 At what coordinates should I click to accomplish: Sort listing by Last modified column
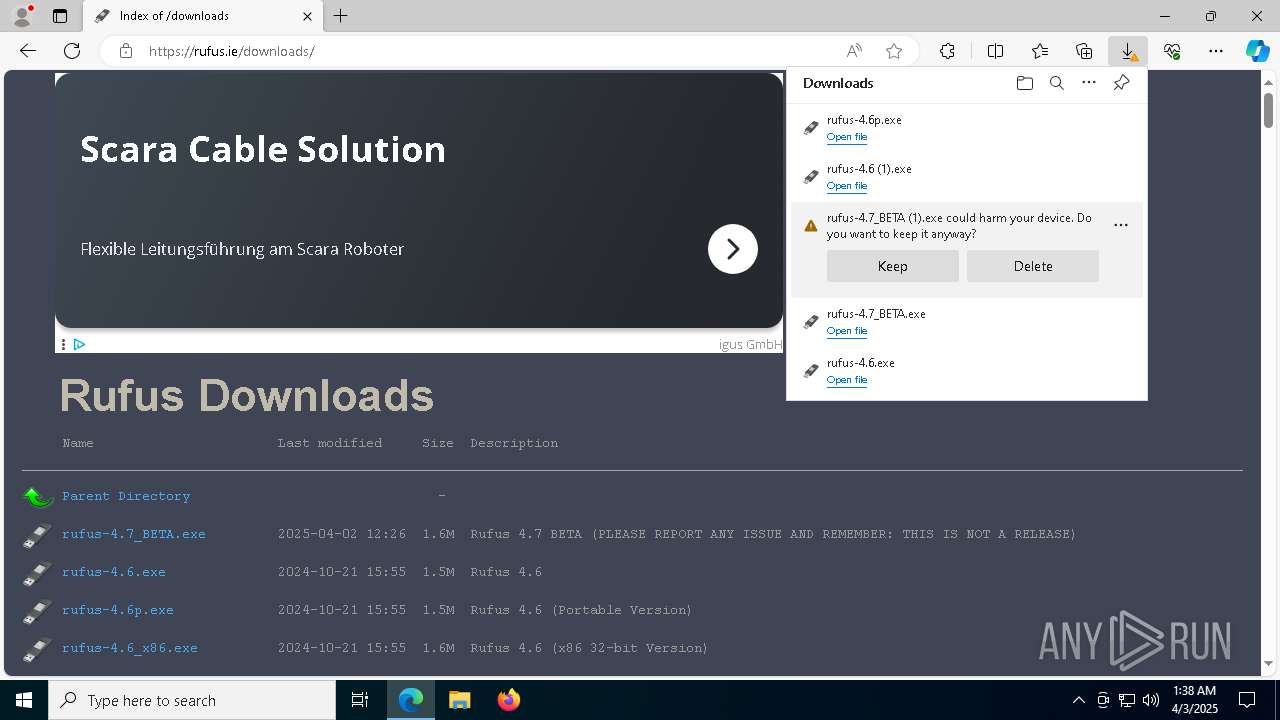[x=330, y=443]
